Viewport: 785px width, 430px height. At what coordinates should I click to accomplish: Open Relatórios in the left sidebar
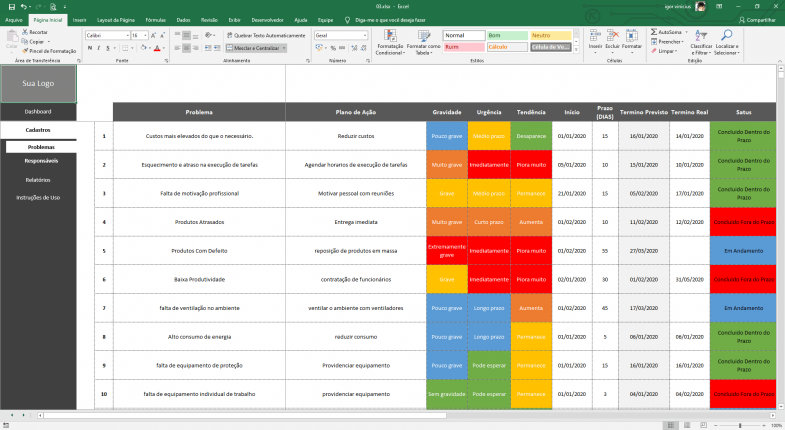pos(38,180)
